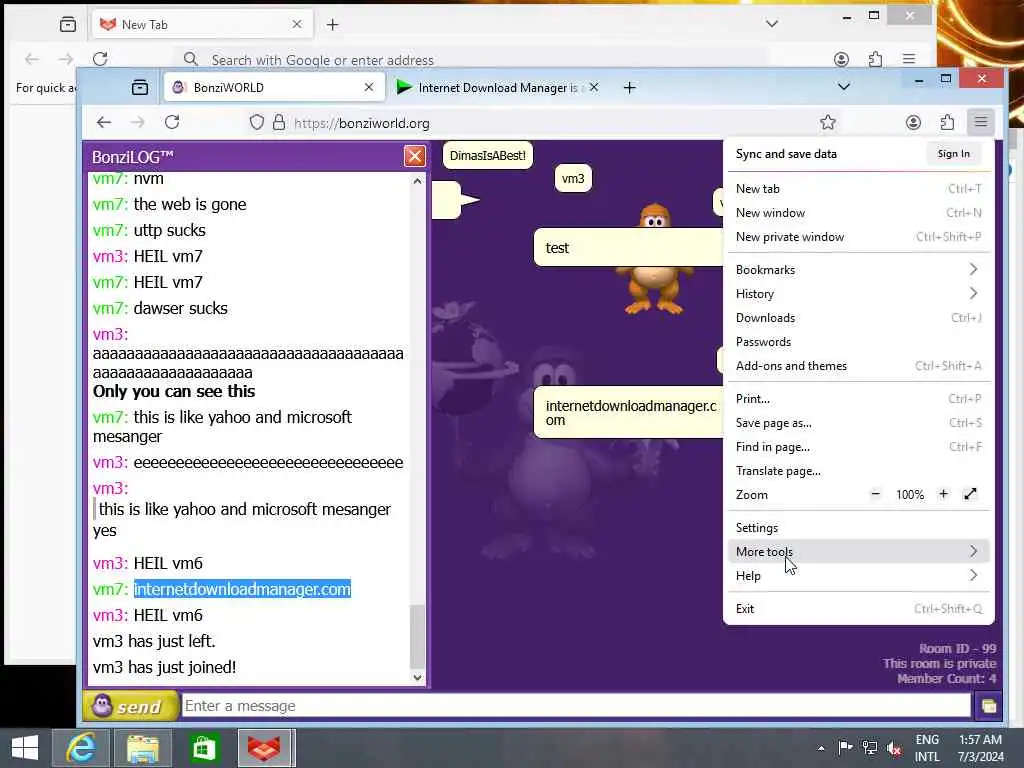Choose Exit from the menu

tap(859, 609)
